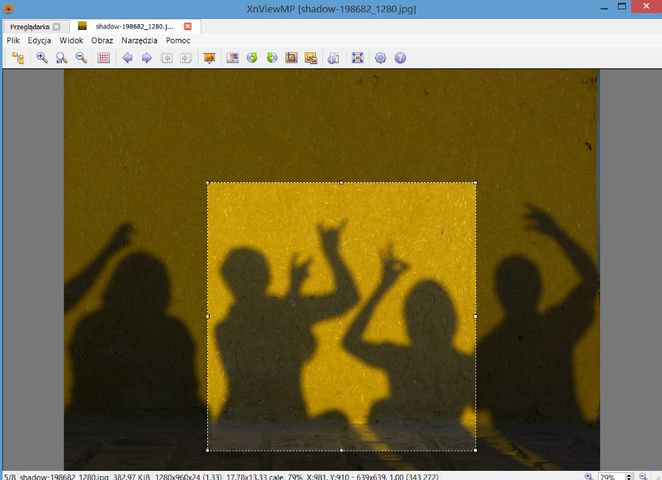This screenshot has width=662, height=480.
Task: Expand the Widok menu
Action: coord(71,41)
